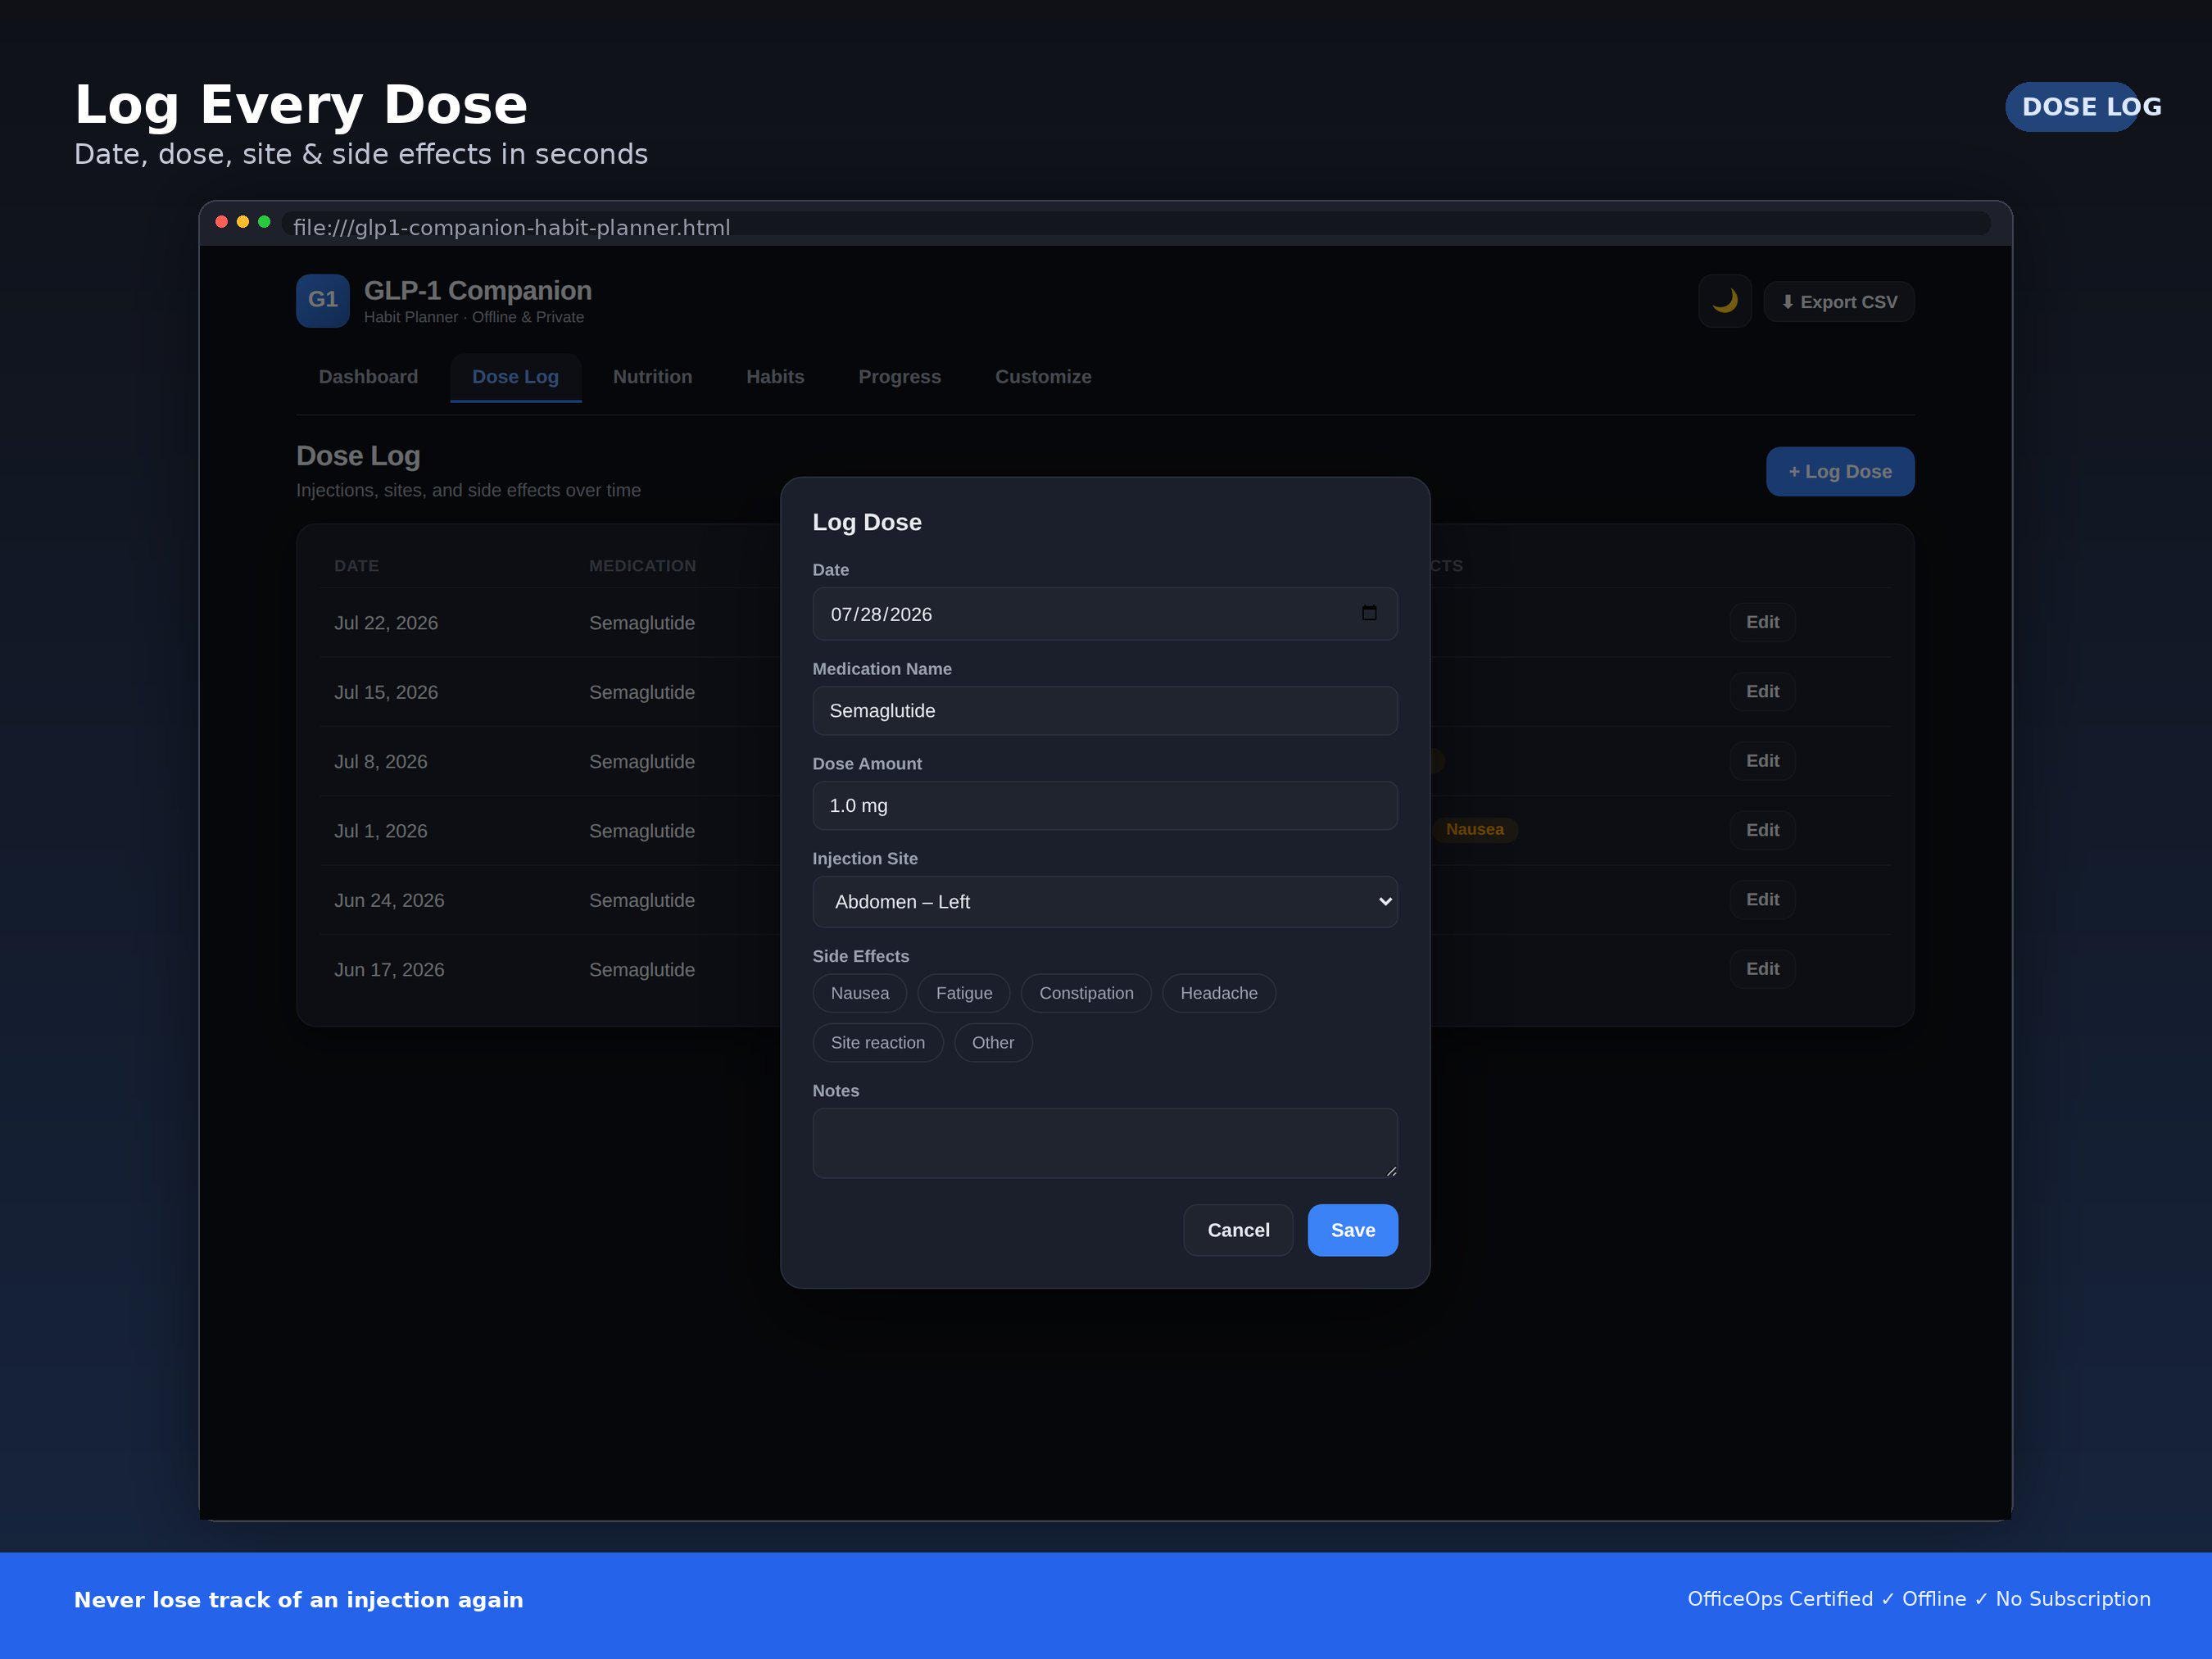Edit the Jun 17, 2026 dose
This screenshot has width=2212, height=1659.
(1762, 969)
